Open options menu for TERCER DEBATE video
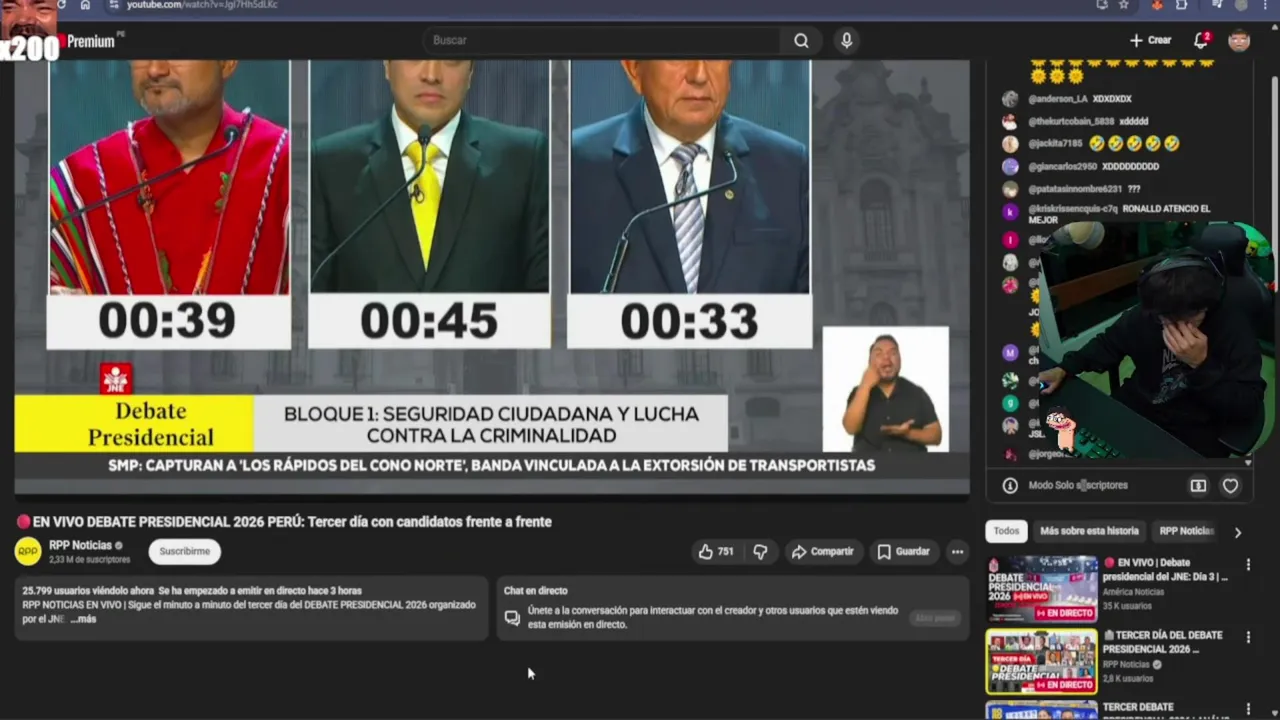The height and width of the screenshot is (720, 1280). (1247, 709)
